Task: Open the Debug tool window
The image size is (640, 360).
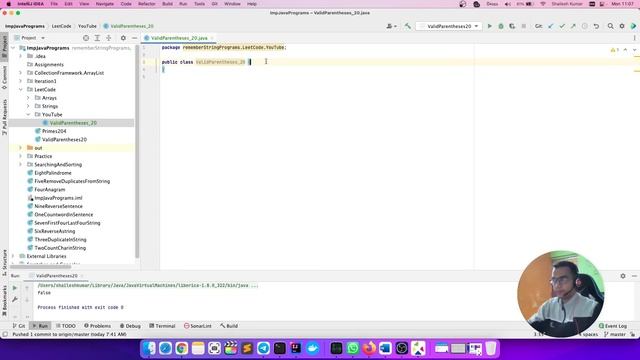Action: point(130,326)
